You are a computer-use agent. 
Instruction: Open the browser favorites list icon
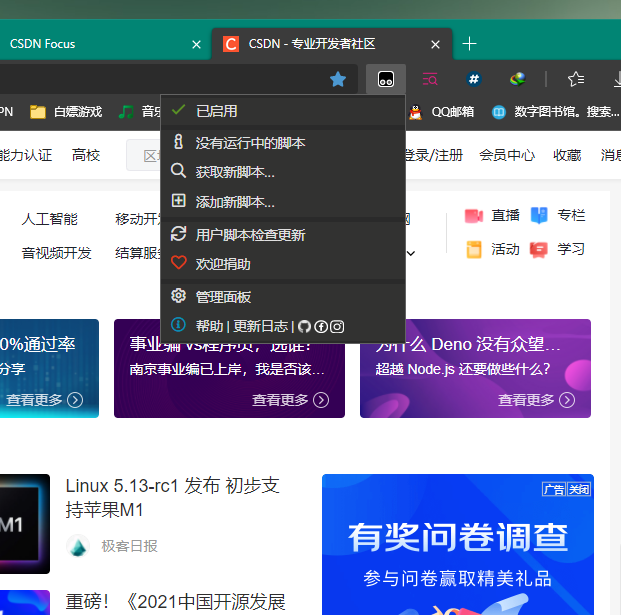[x=576, y=78]
